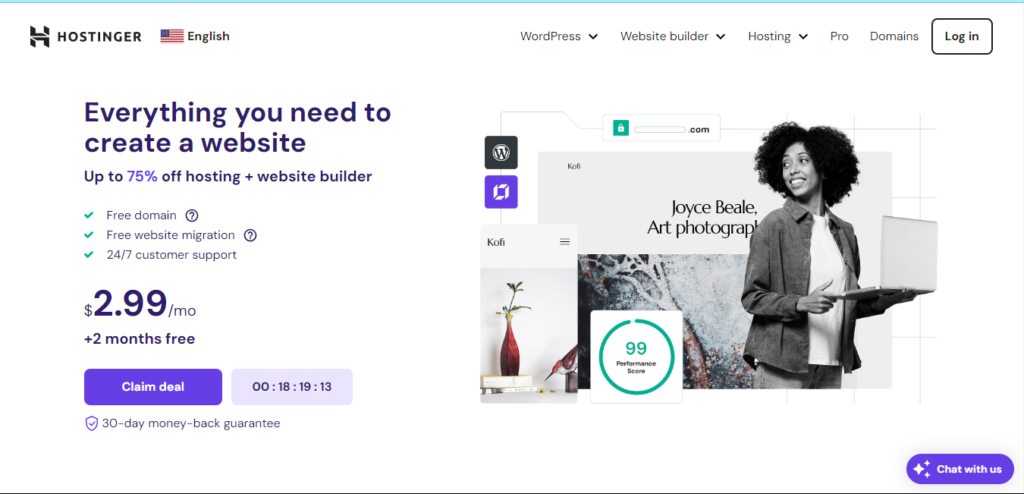Click the 75% discount text
Image resolution: width=1024 pixels, height=494 pixels.
[x=142, y=176]
